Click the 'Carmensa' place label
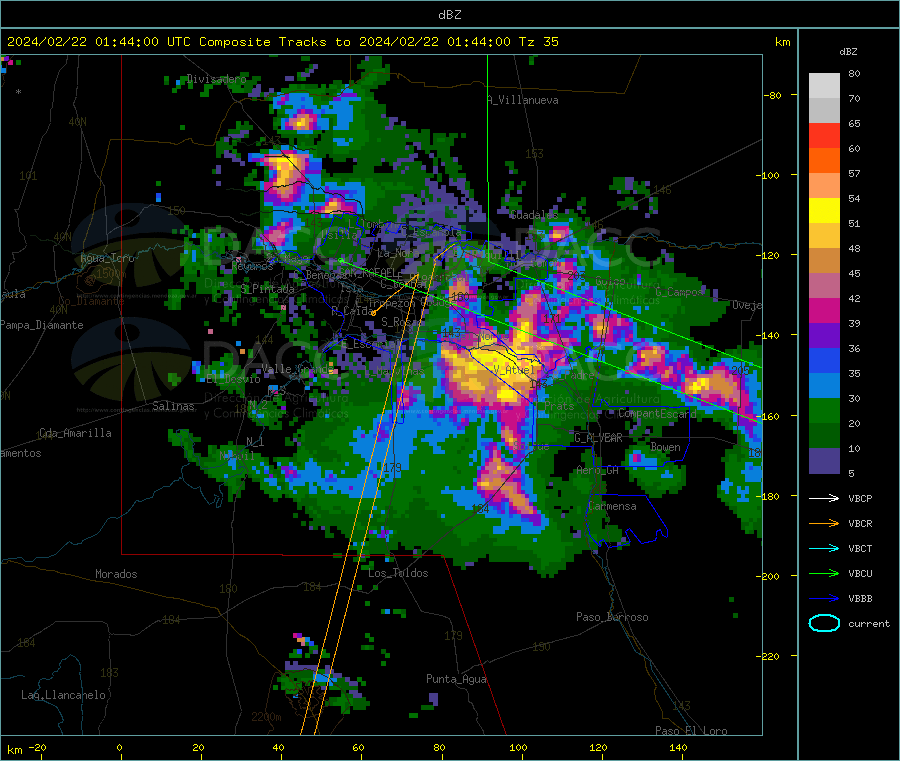Screen dimensions: 900x761 (x=612, y=506)
